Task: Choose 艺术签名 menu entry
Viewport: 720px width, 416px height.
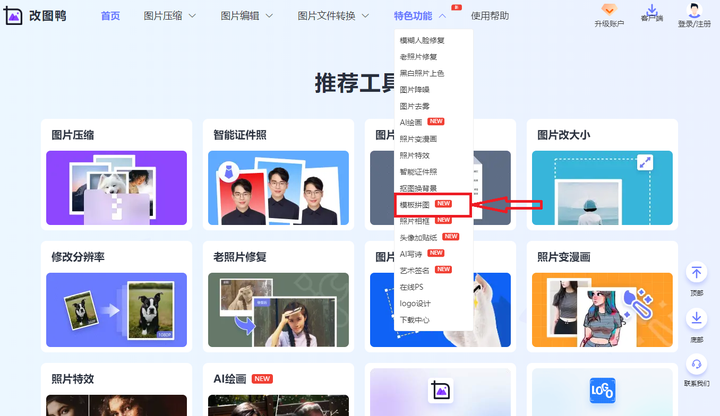Action: pyautogui.click(x=415, y=270)
